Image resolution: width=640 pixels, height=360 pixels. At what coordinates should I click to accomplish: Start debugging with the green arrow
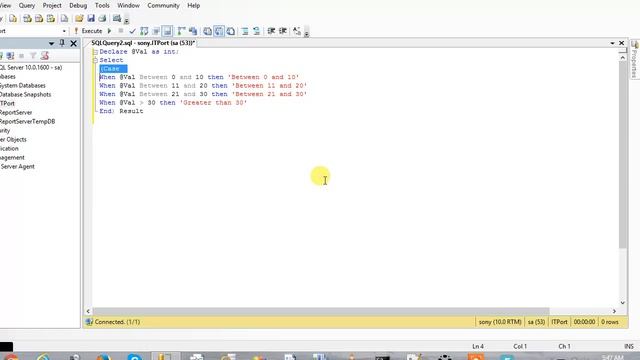coord(109,31)
